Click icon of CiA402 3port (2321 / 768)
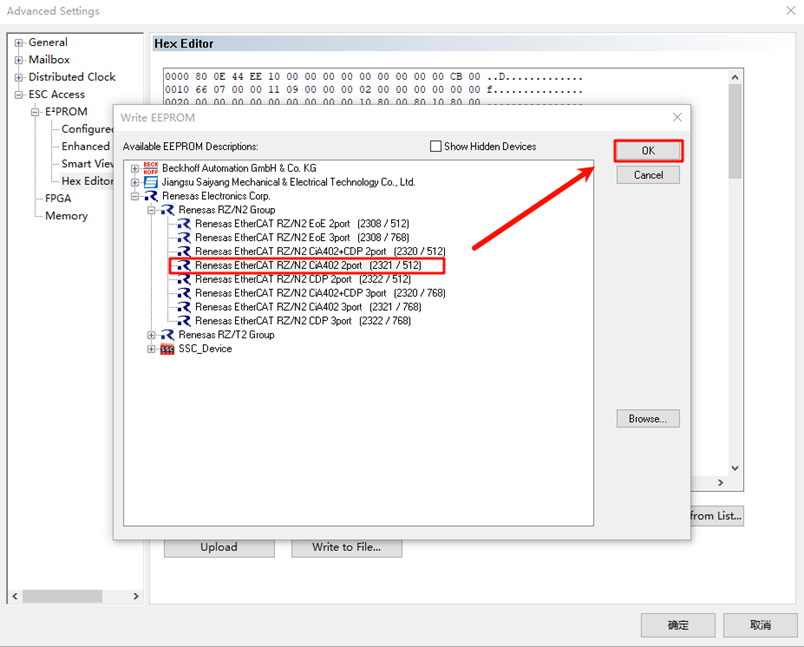 [x=184, y=307]
